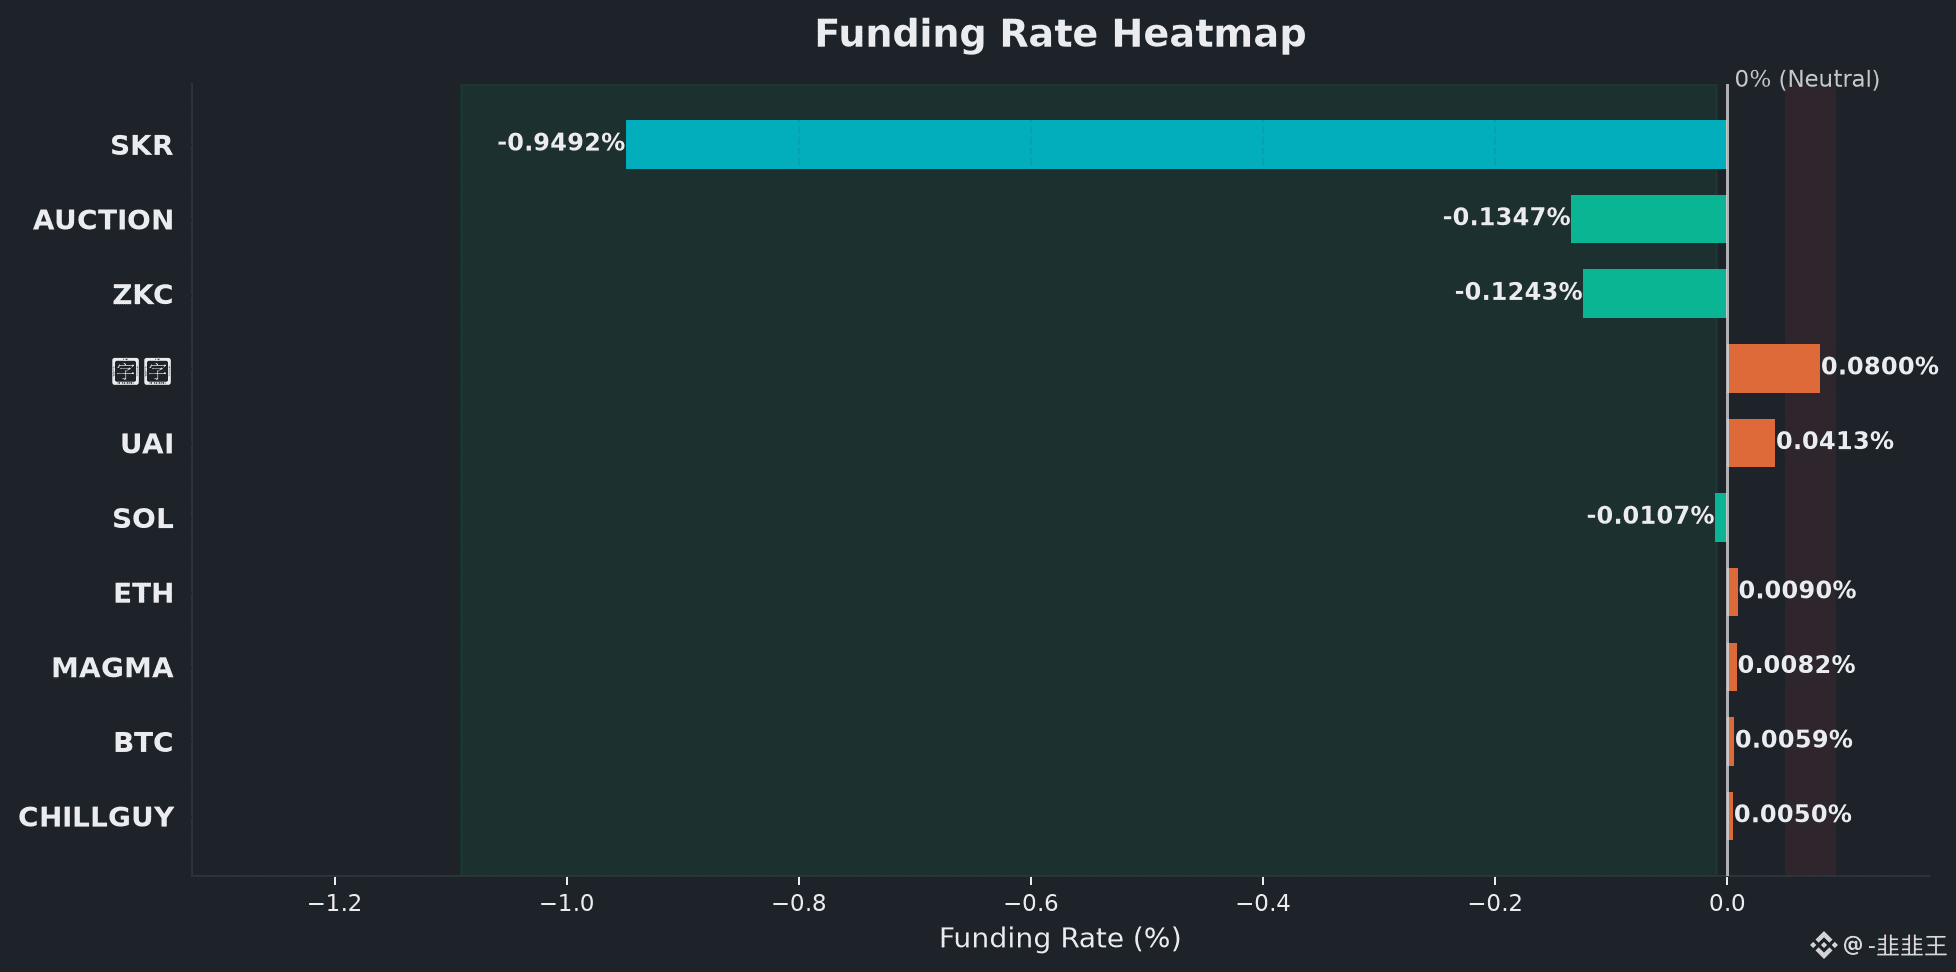
Task: Select the ZKC row label
Action: (143, 295)
